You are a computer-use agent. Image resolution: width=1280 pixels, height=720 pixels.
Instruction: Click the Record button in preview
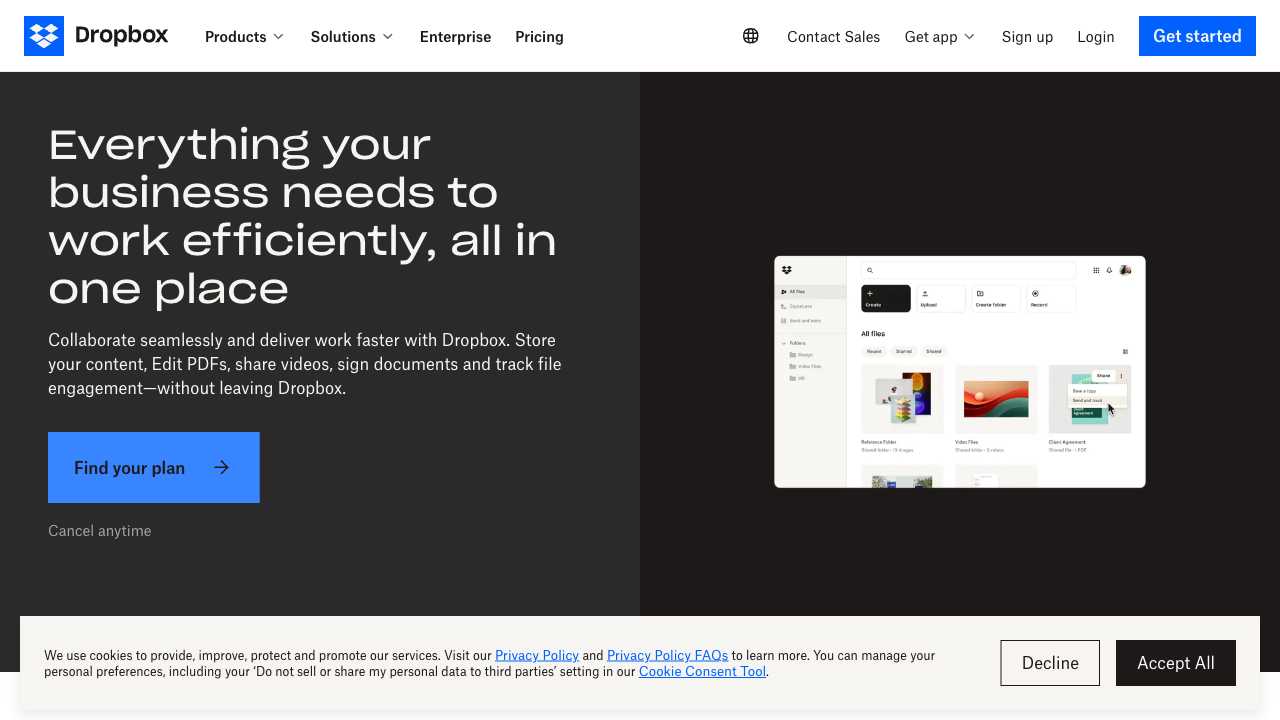point(1051,298)
